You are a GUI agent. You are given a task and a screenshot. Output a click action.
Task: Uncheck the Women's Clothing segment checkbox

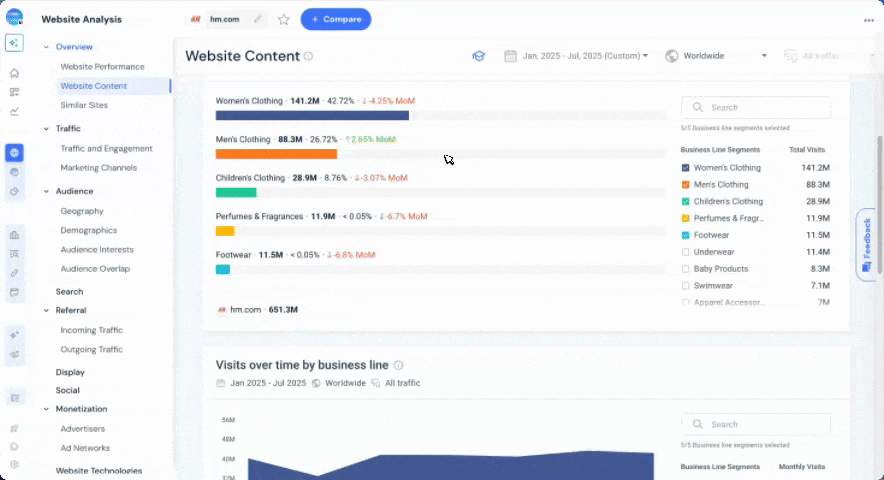pos(685,168)
